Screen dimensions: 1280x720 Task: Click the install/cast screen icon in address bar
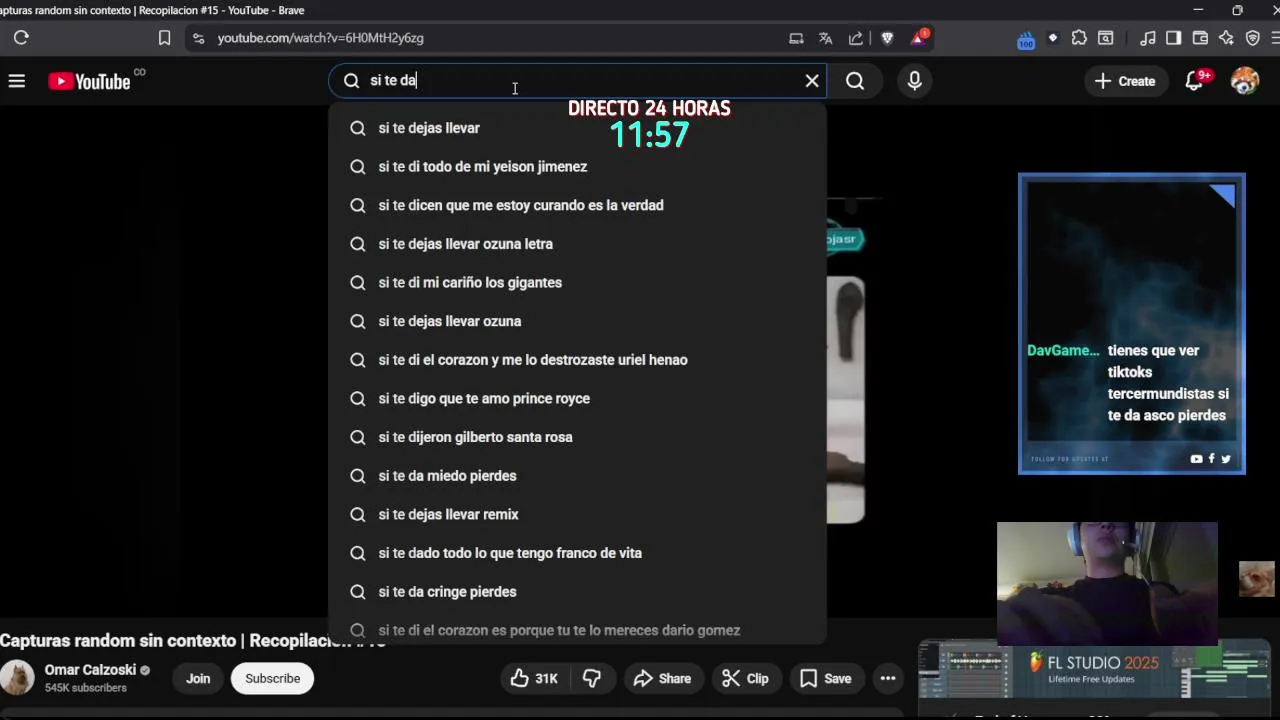pyautogui.click(x=796, y=38)
